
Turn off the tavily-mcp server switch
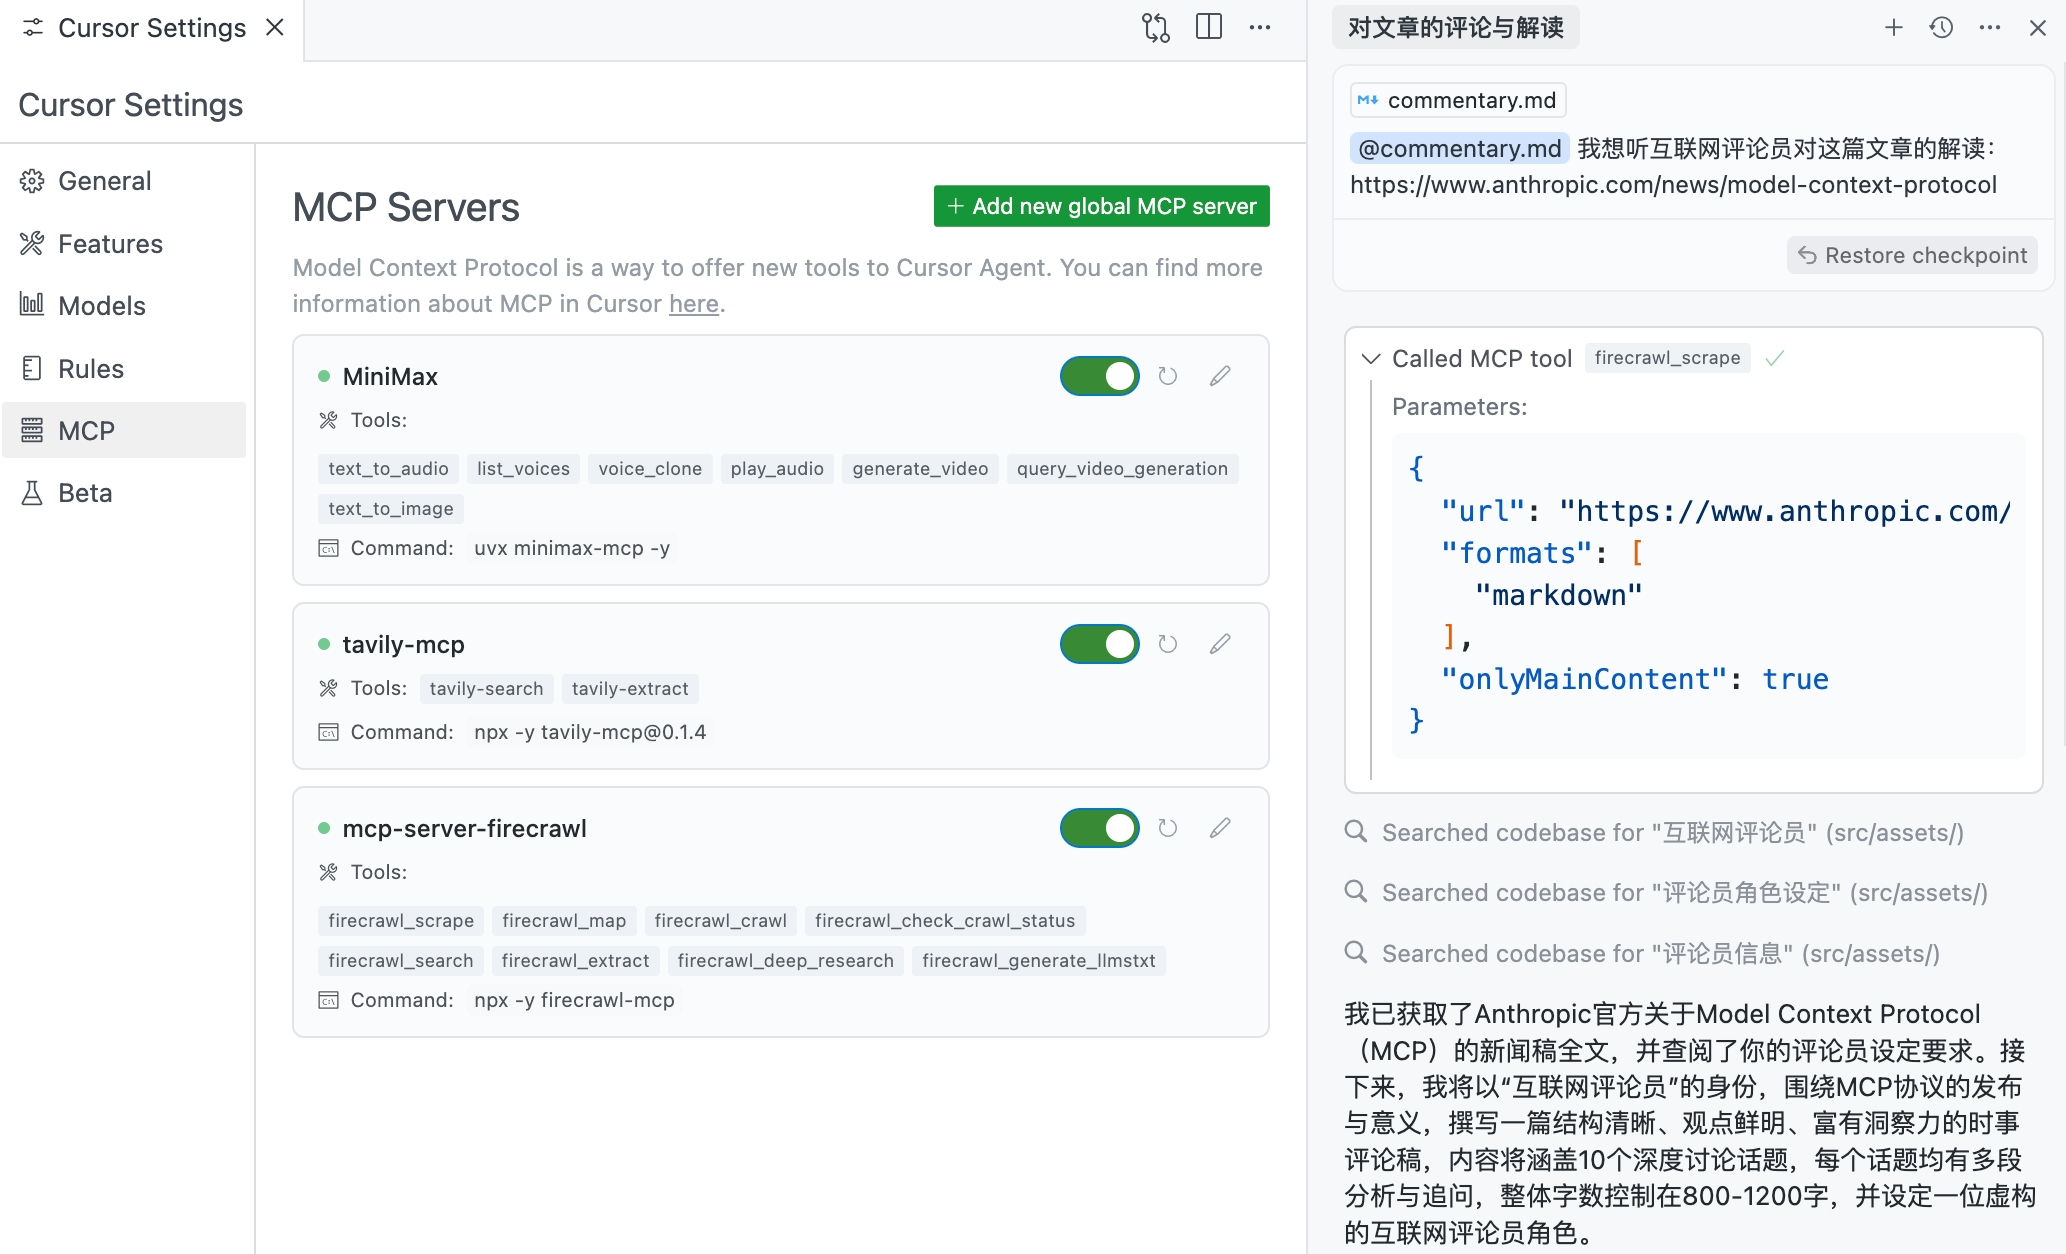[x=1099, y=644]
